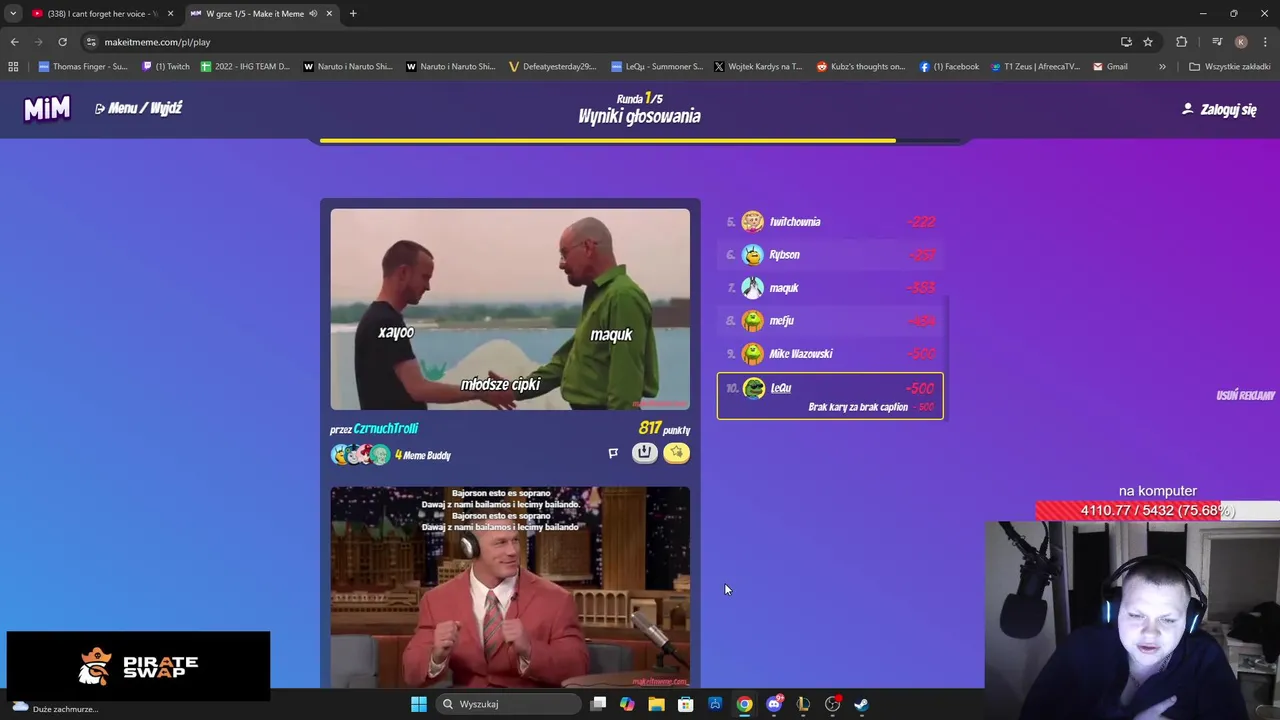This screenshot has width=1280, height=720.
Task: Open Microsoft Store from taskbar
Action: pyautogui.click(x=685, y=704)
